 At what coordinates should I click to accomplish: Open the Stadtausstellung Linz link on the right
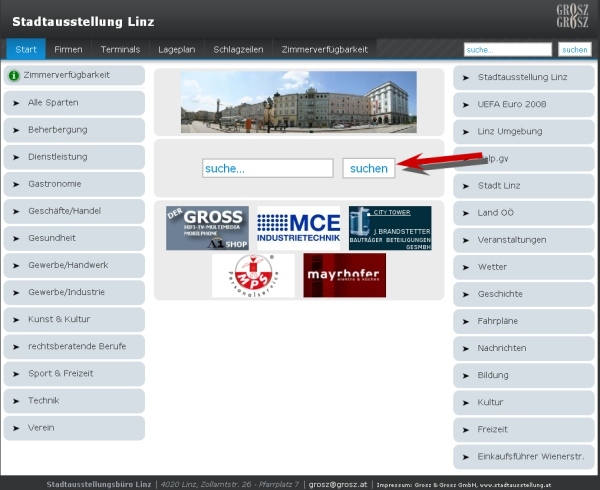click(524, 78)
